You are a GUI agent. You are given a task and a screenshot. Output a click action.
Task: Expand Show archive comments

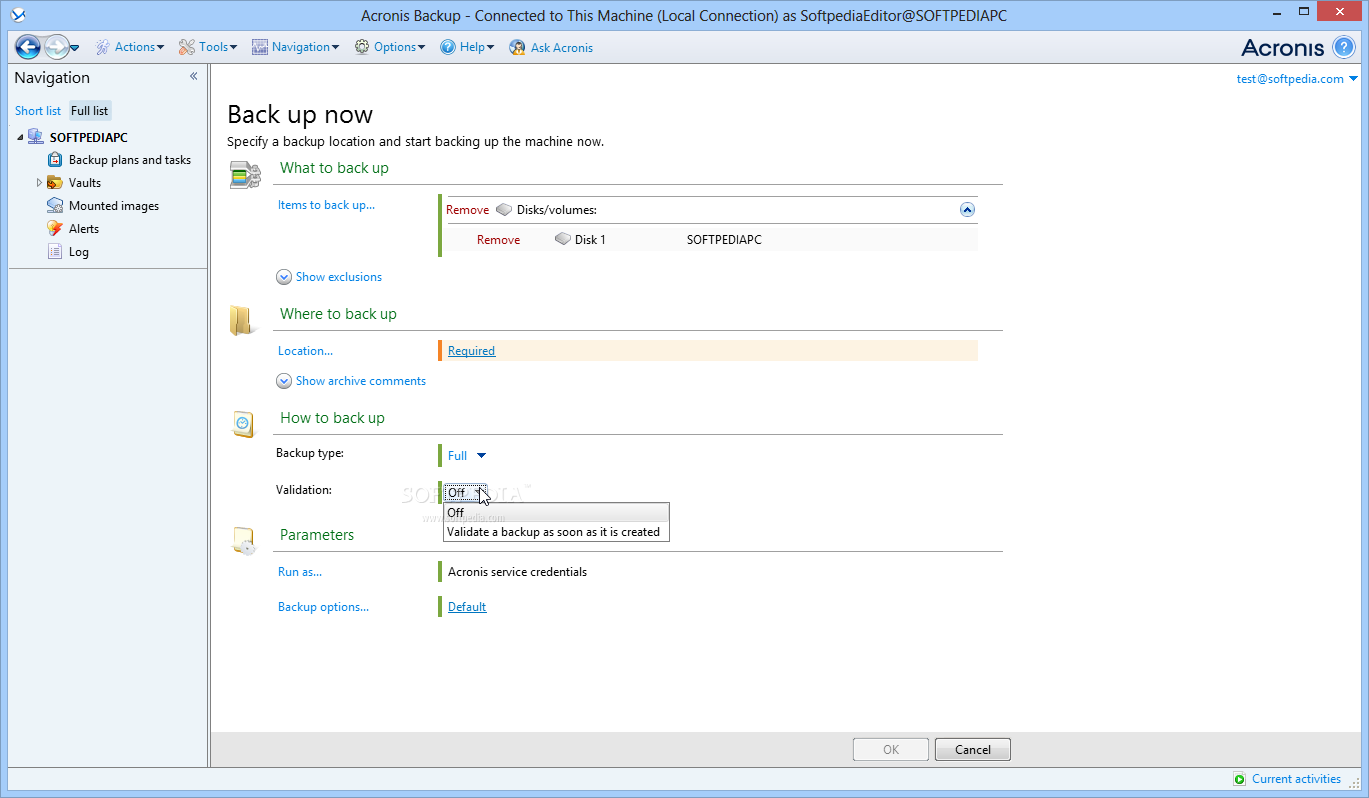[351, 381]
